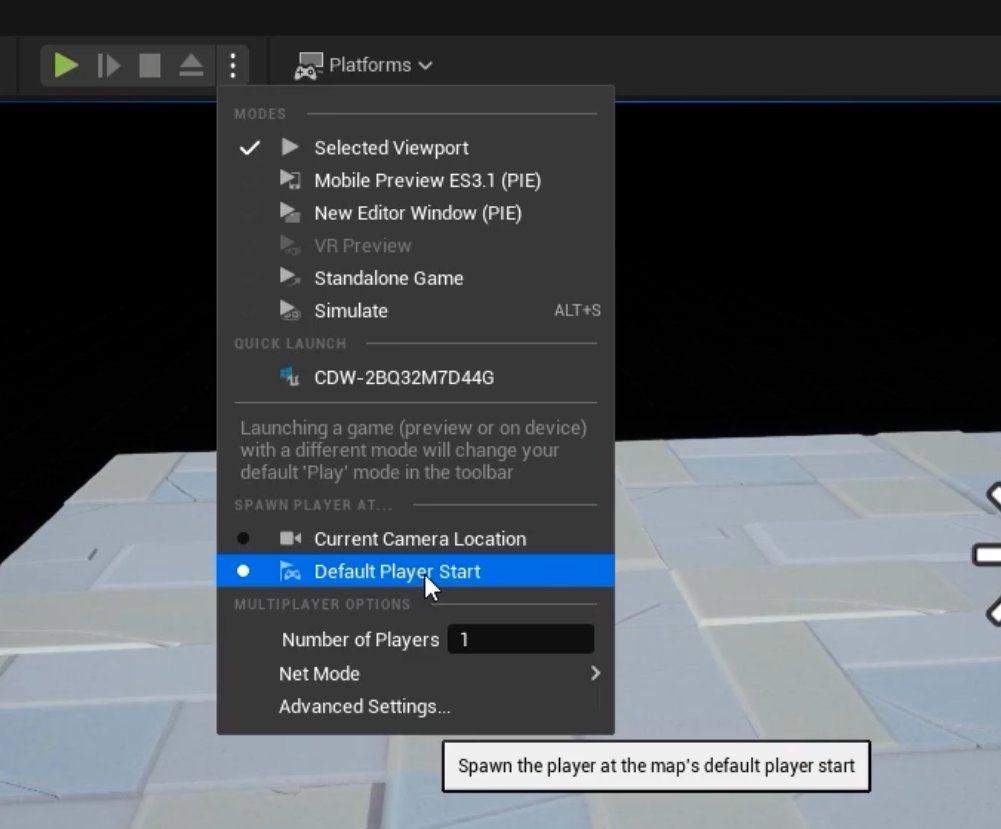
Task: Choose New Editor Window (PIE)
Action: pyautogui.click(x=416, y=213)
